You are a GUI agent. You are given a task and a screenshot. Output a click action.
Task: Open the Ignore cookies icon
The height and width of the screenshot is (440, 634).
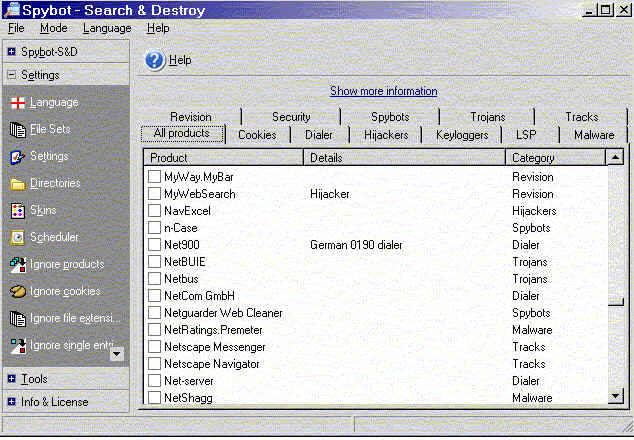point(18,292)
